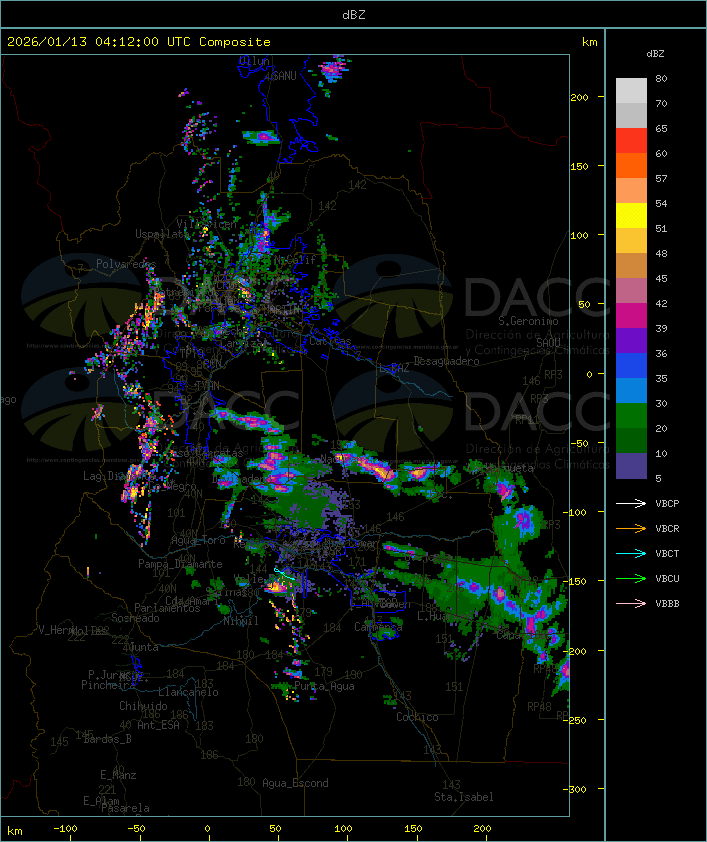Pick the light gray 70-80 dBZ swatch

(631, 91)
